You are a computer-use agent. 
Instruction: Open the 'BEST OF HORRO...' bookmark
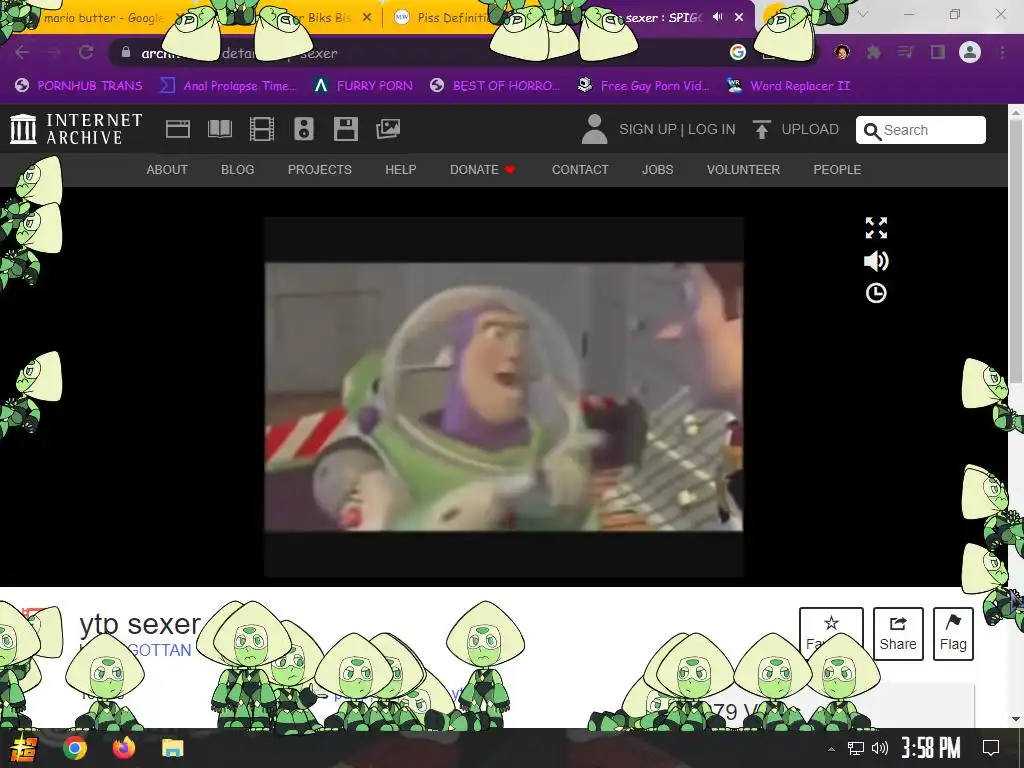tap(495, 86)
